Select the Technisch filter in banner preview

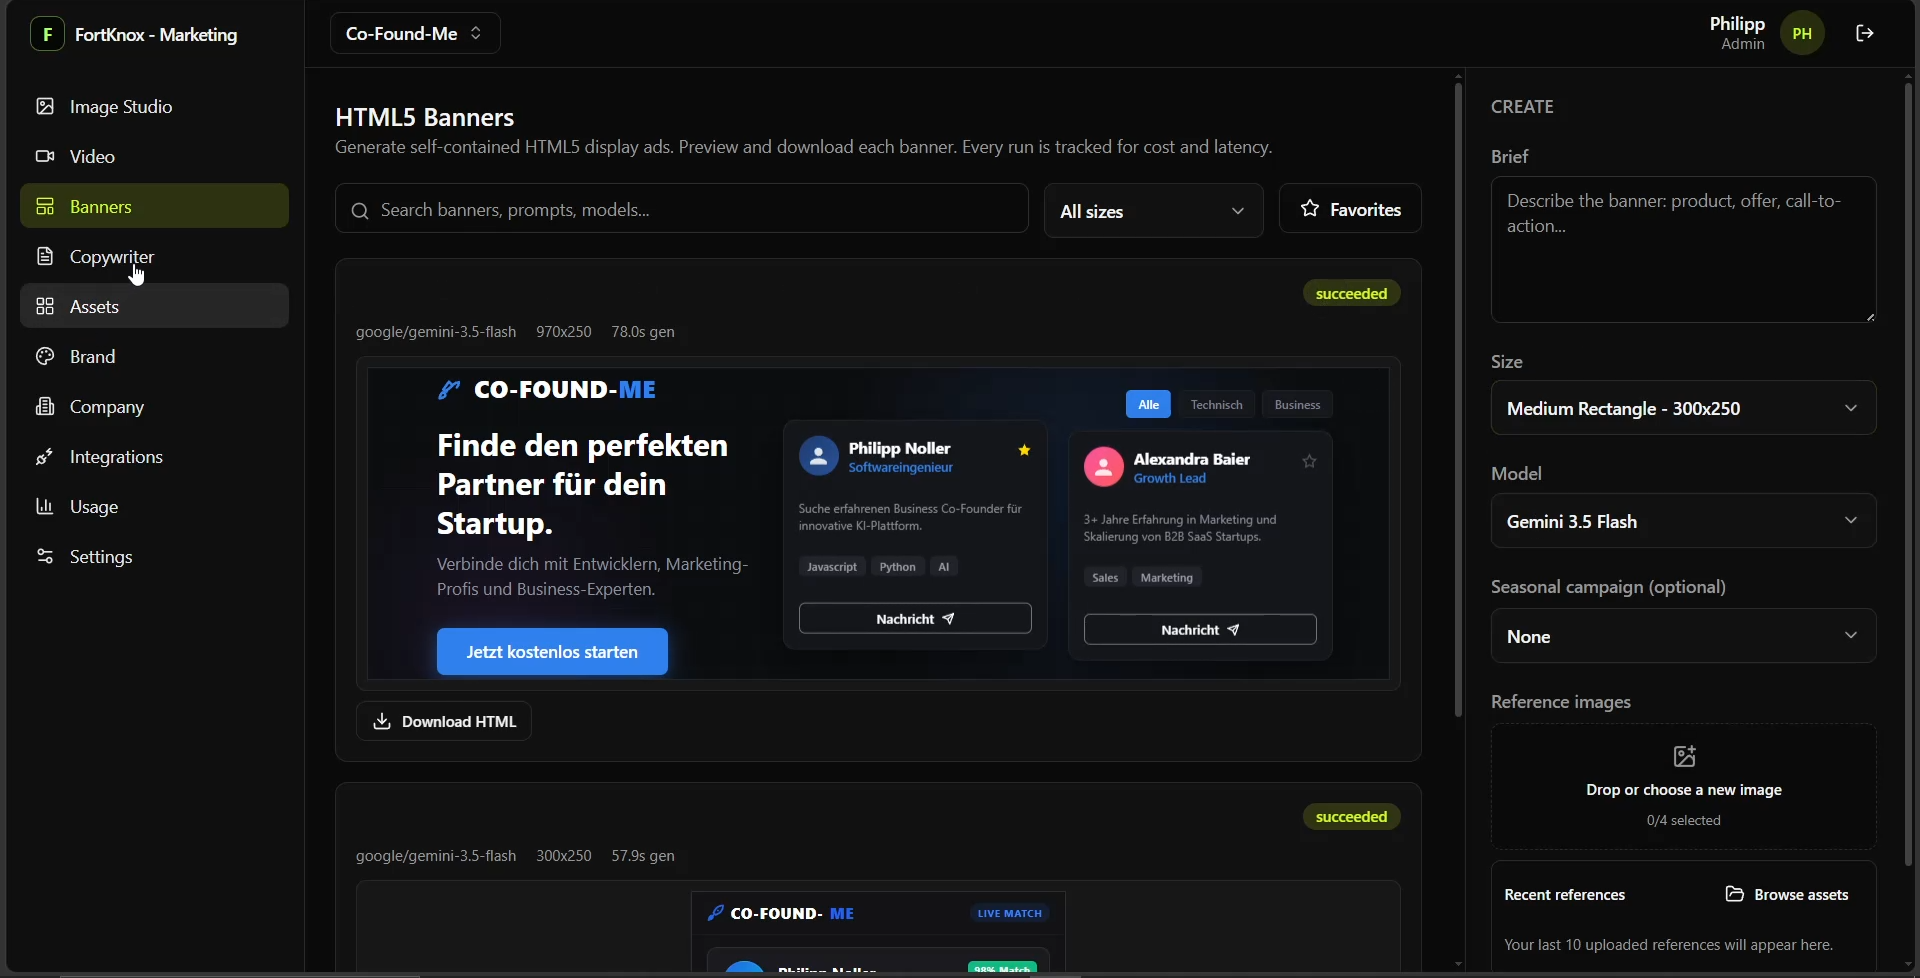1217,405
